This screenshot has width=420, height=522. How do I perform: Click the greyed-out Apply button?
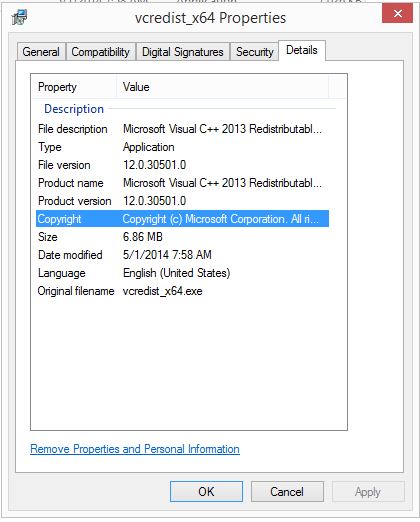pyautogui.click(x=368, y=491)
